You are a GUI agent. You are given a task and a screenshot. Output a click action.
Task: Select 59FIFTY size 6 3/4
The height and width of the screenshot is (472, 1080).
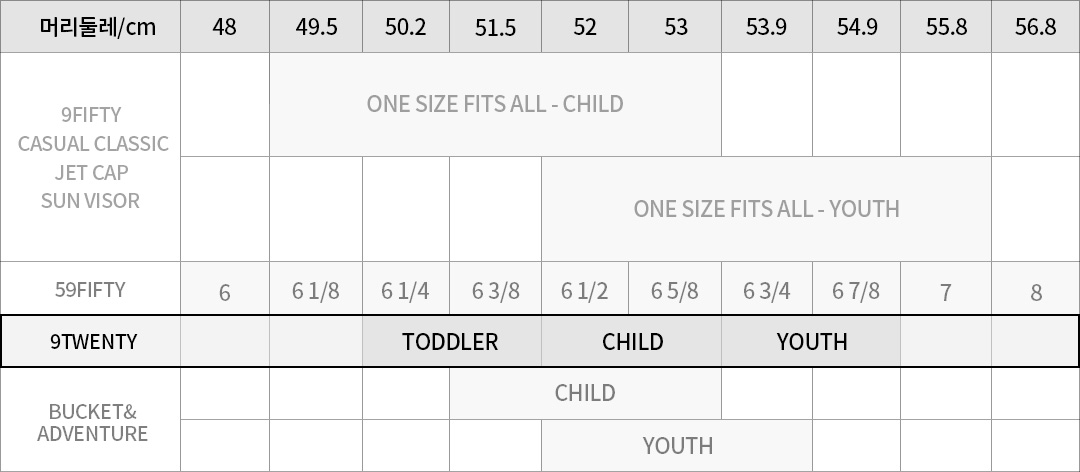point(766,291)
